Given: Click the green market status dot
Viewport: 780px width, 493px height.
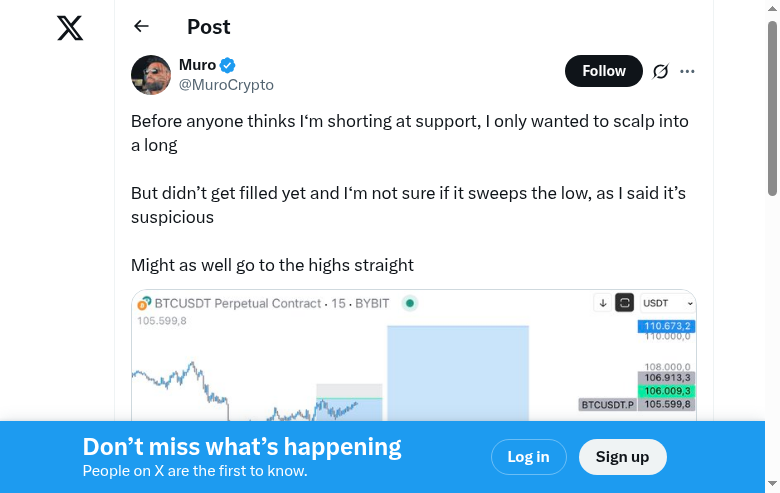Looking at the screenshot, I should pos(410,303).
